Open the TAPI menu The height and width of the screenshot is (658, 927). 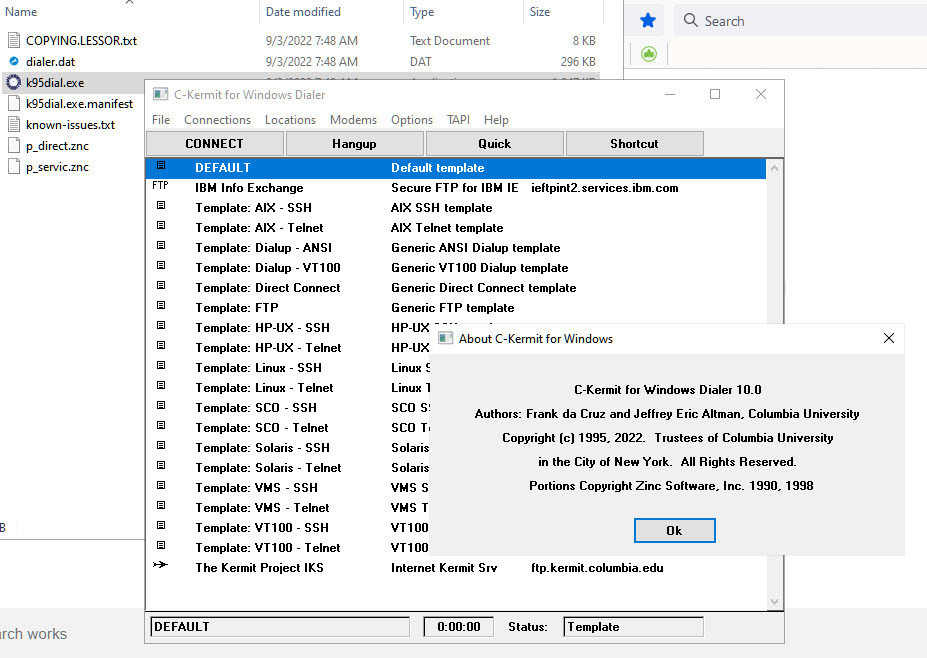coord(458,119)
